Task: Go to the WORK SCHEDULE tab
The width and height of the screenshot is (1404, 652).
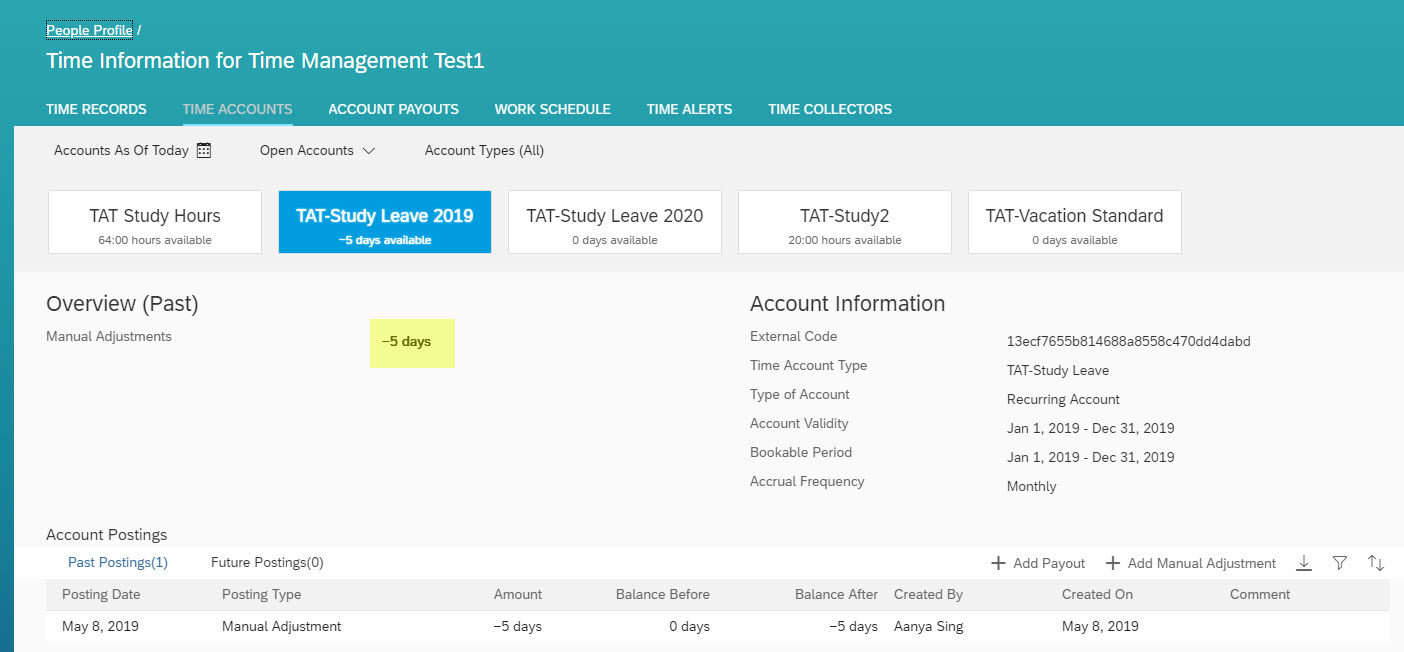Action: click(552, 109)
